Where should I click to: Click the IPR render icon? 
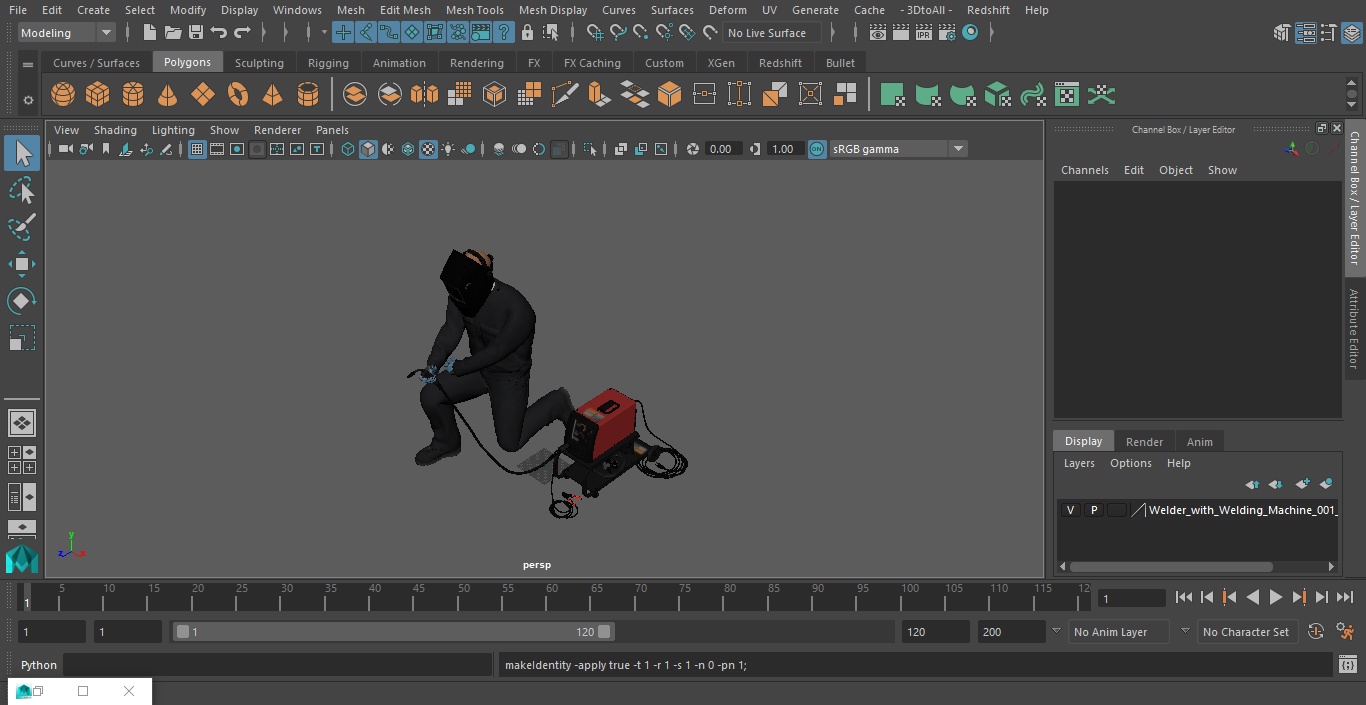pos(923,33)
